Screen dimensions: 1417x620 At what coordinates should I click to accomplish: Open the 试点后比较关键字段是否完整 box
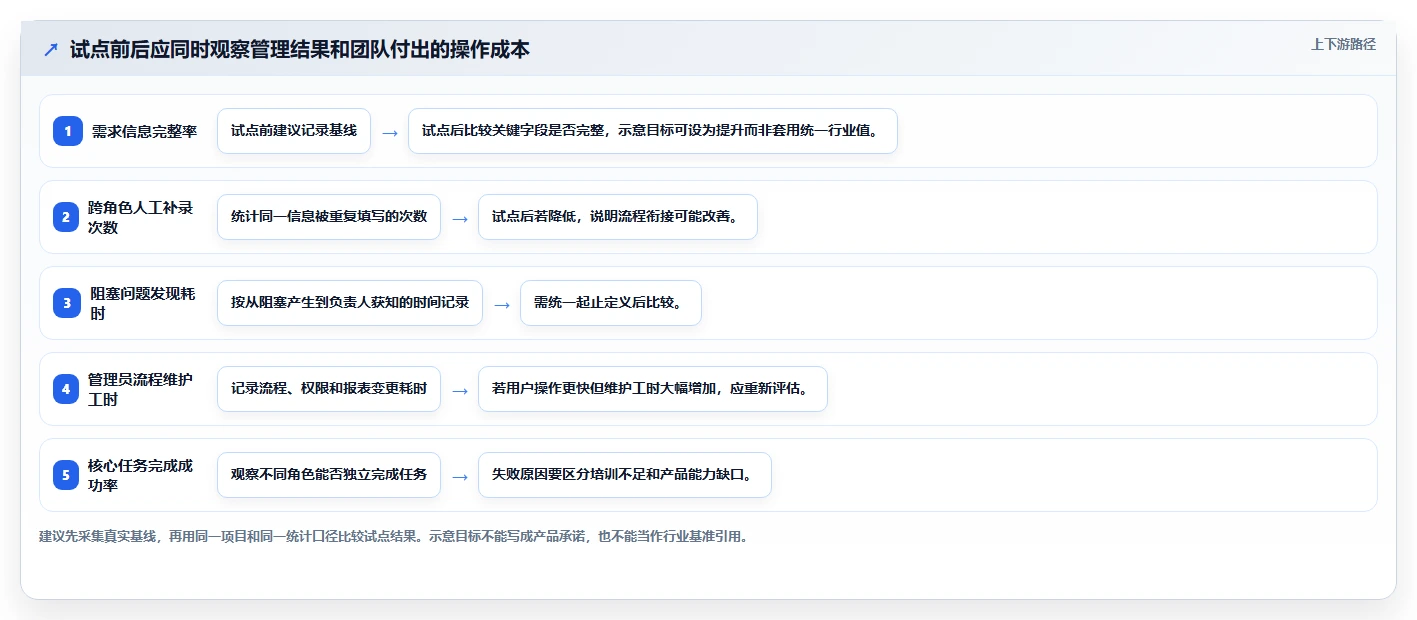point(653,131)
